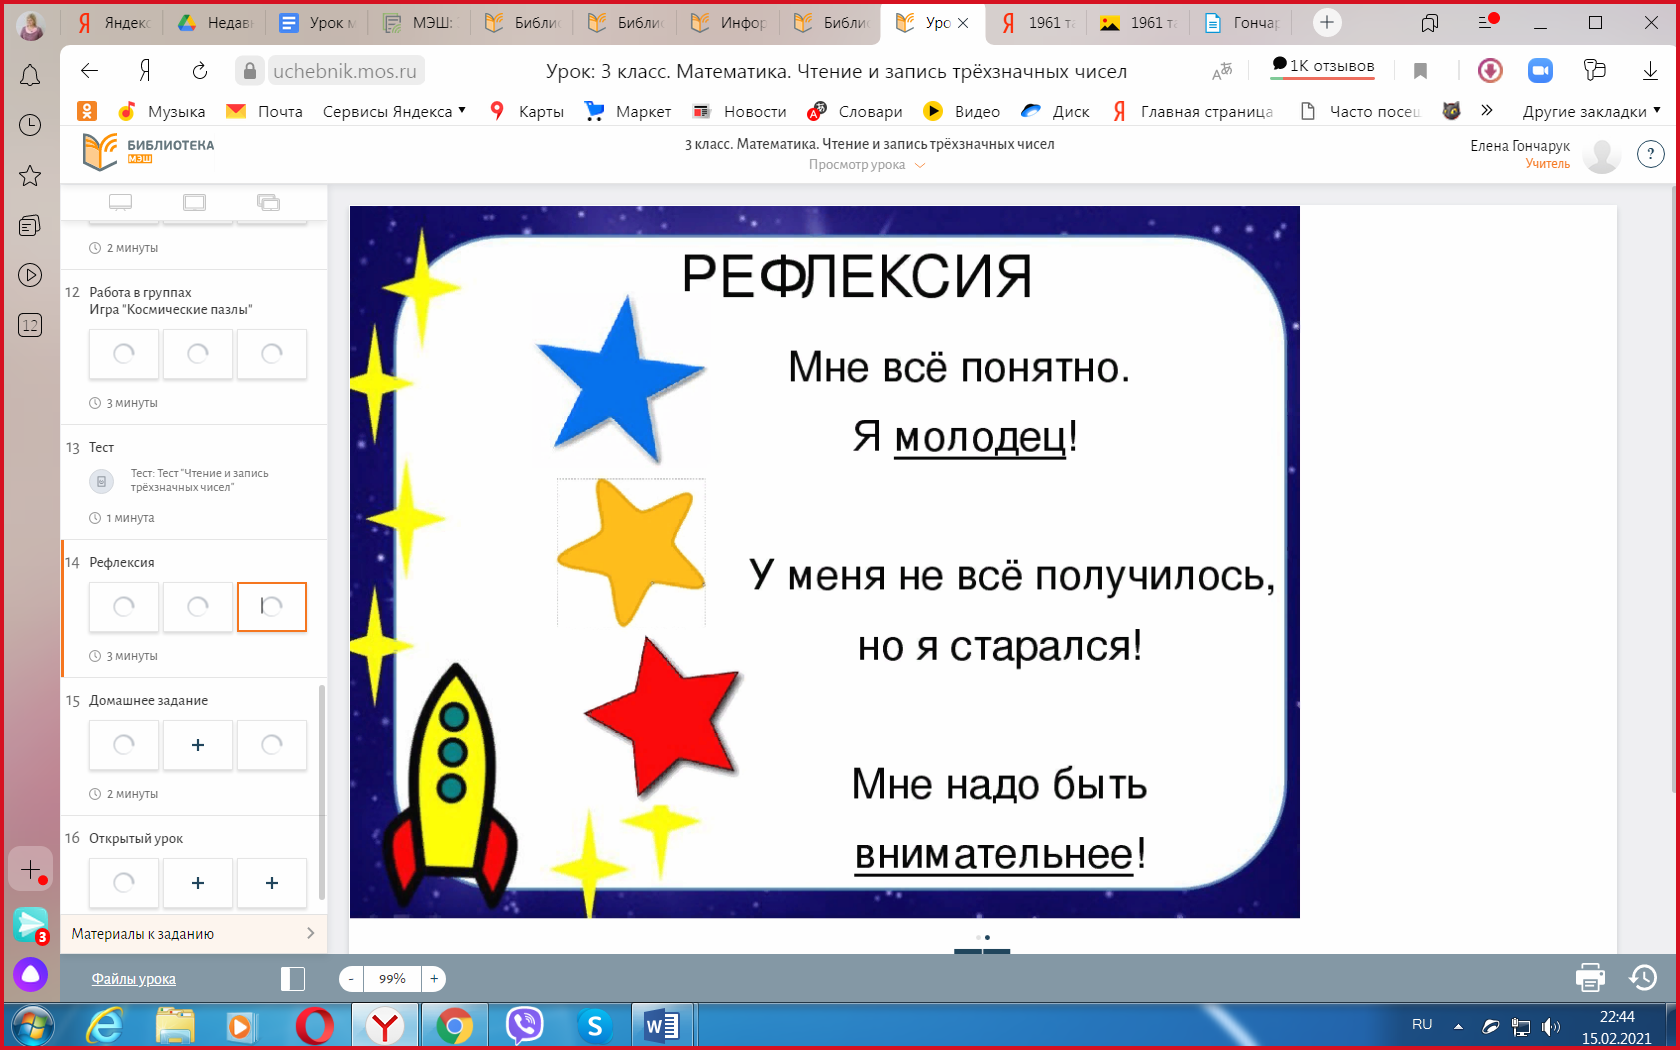Launch Google Chrome from taskbar
Screen dimensions: 1680x1050
[454, 1026]
